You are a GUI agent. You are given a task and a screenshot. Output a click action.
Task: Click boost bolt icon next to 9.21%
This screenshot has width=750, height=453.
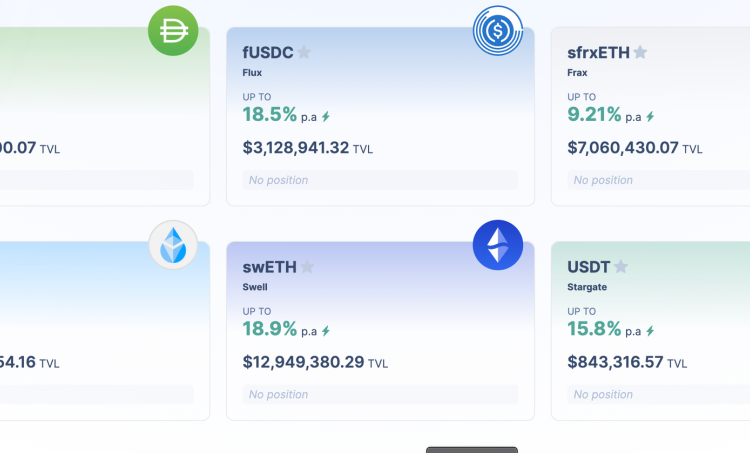click(x=650, y=117)
